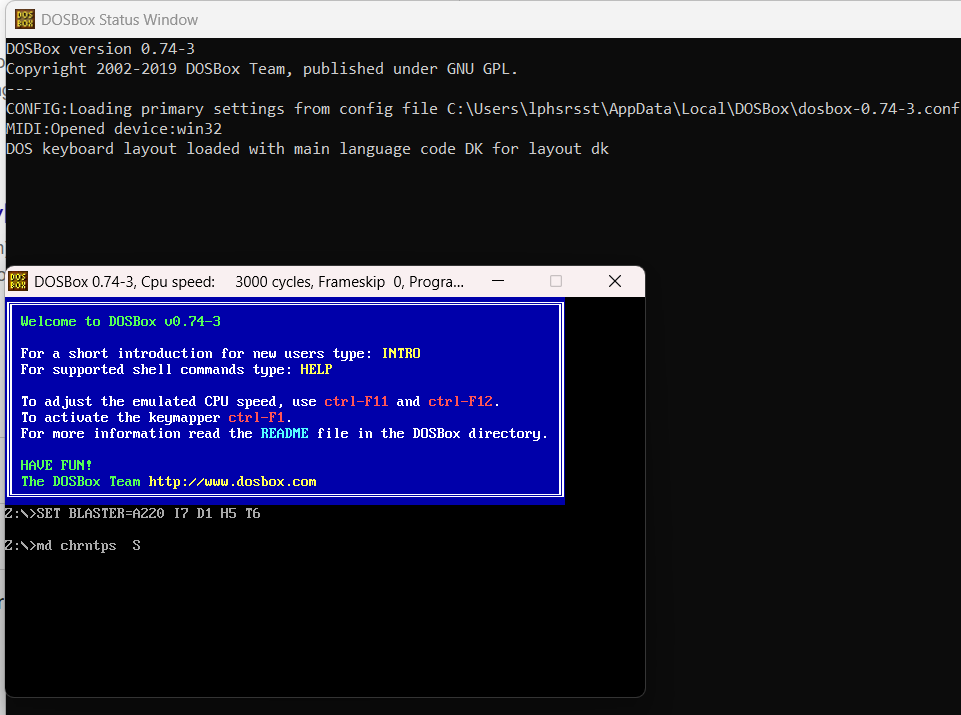Screen dimensions: 961x715
Task: Click the yellow INTRO command text
Action: pos(401,353)
